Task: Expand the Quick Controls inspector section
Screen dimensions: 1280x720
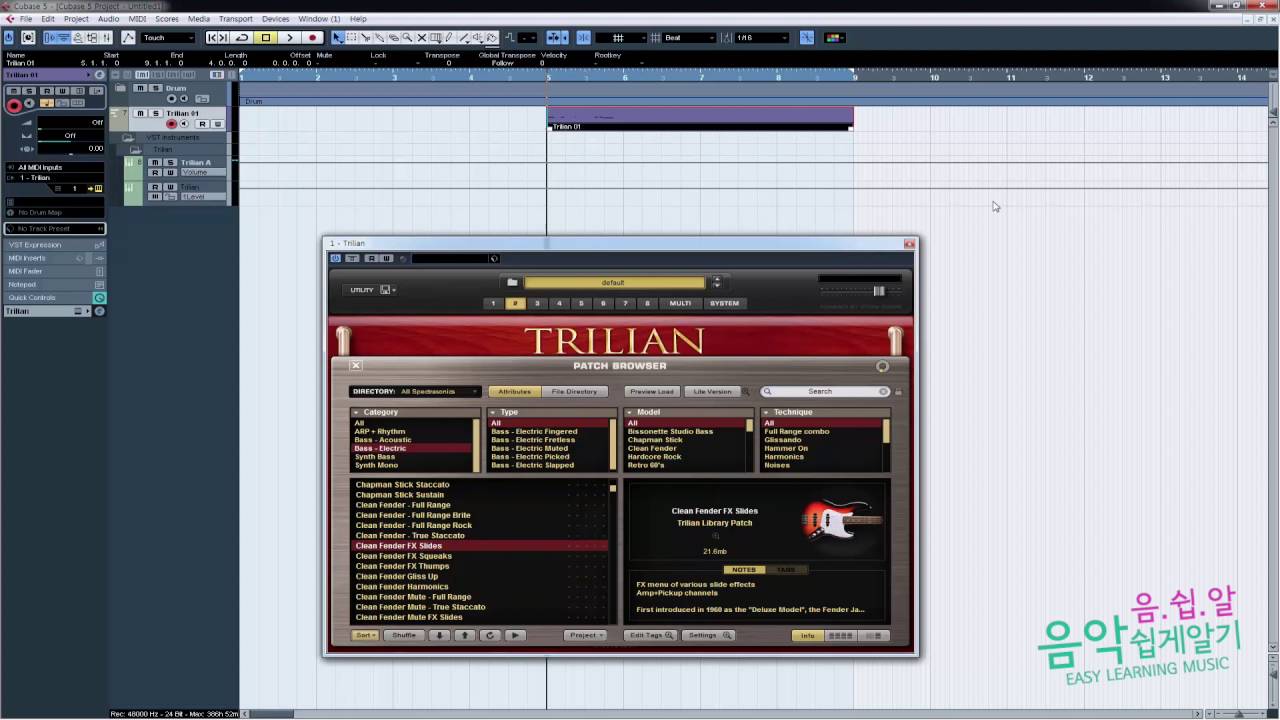Action: [54, 298]
